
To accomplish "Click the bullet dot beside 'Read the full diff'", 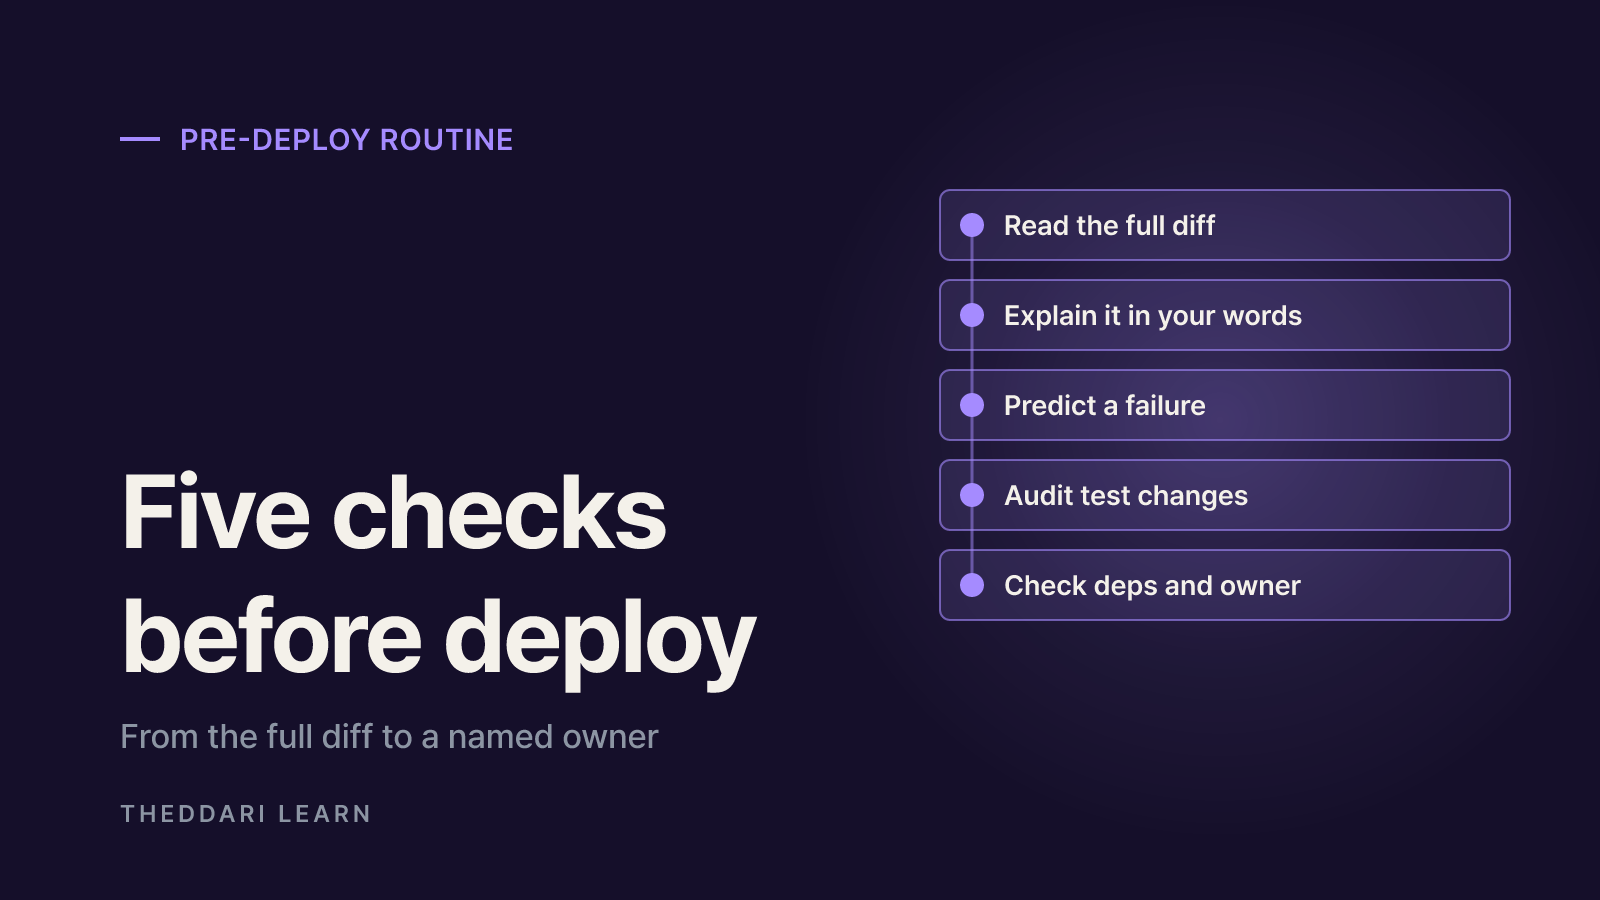I will [972, 225].
